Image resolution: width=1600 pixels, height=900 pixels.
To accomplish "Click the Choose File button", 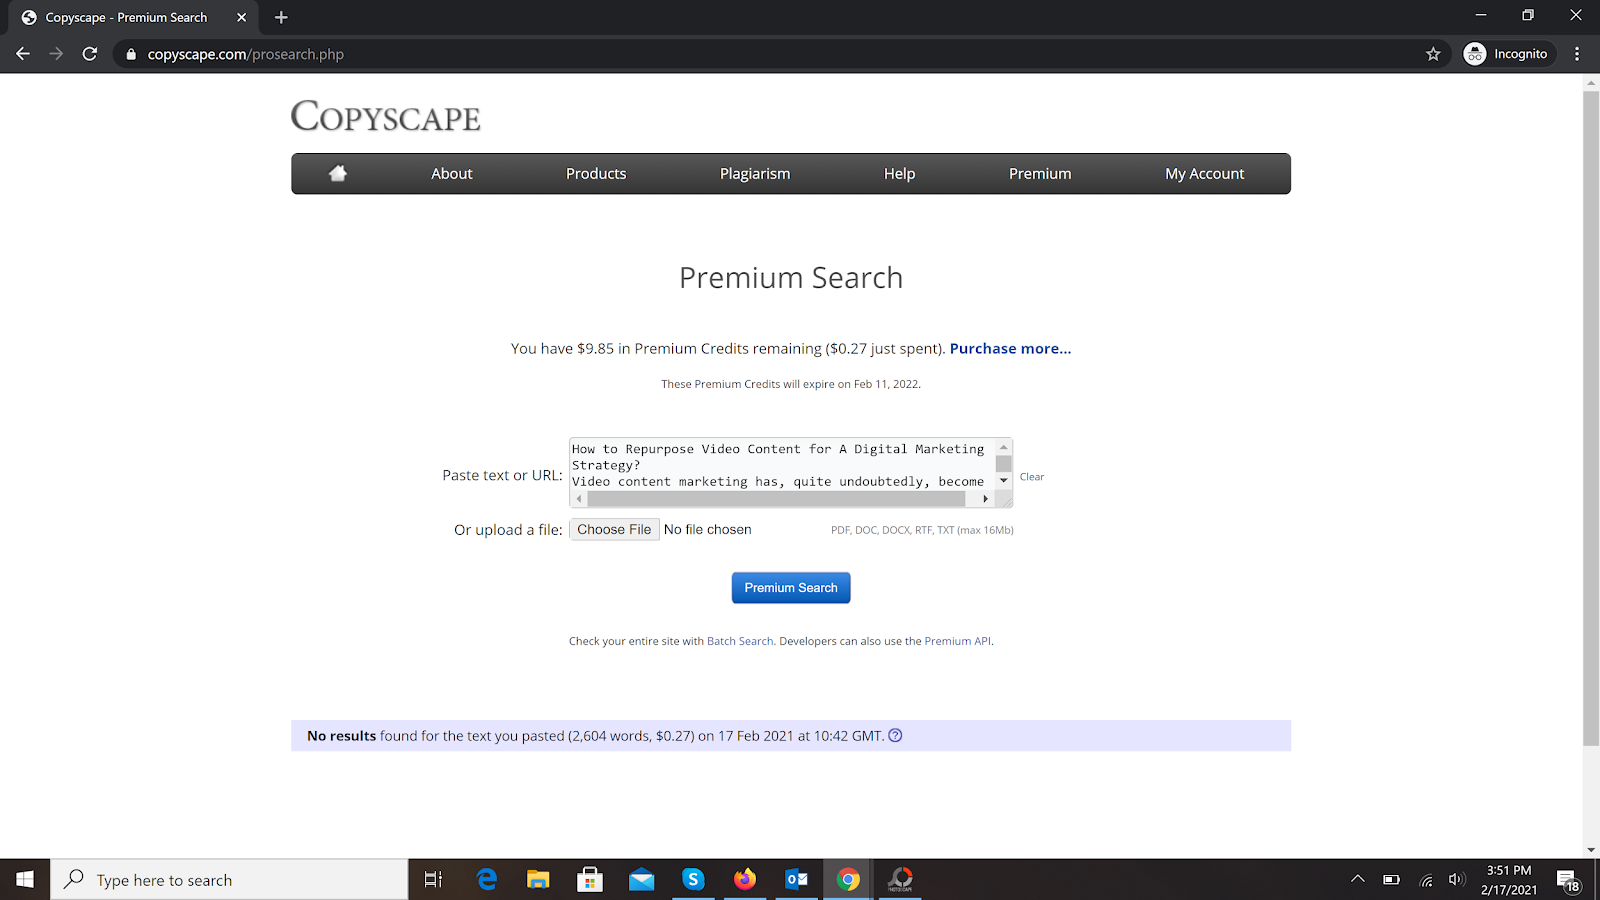I will (614, 530).
